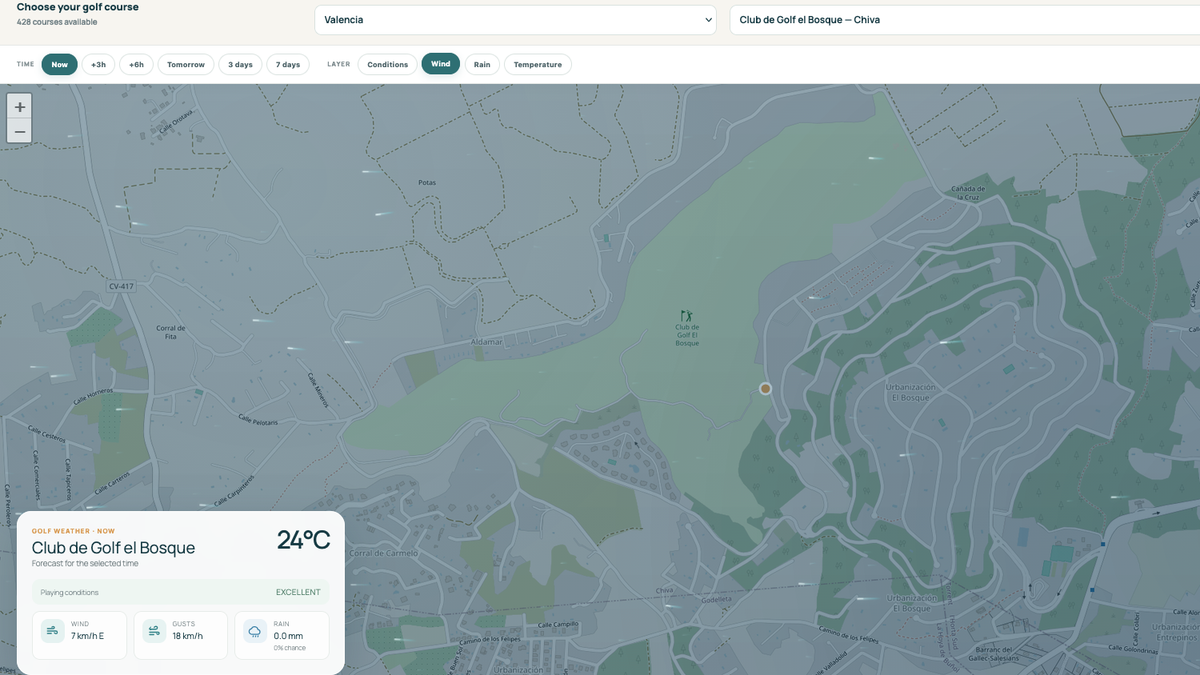Click the Corral de Fita map label

171,332
